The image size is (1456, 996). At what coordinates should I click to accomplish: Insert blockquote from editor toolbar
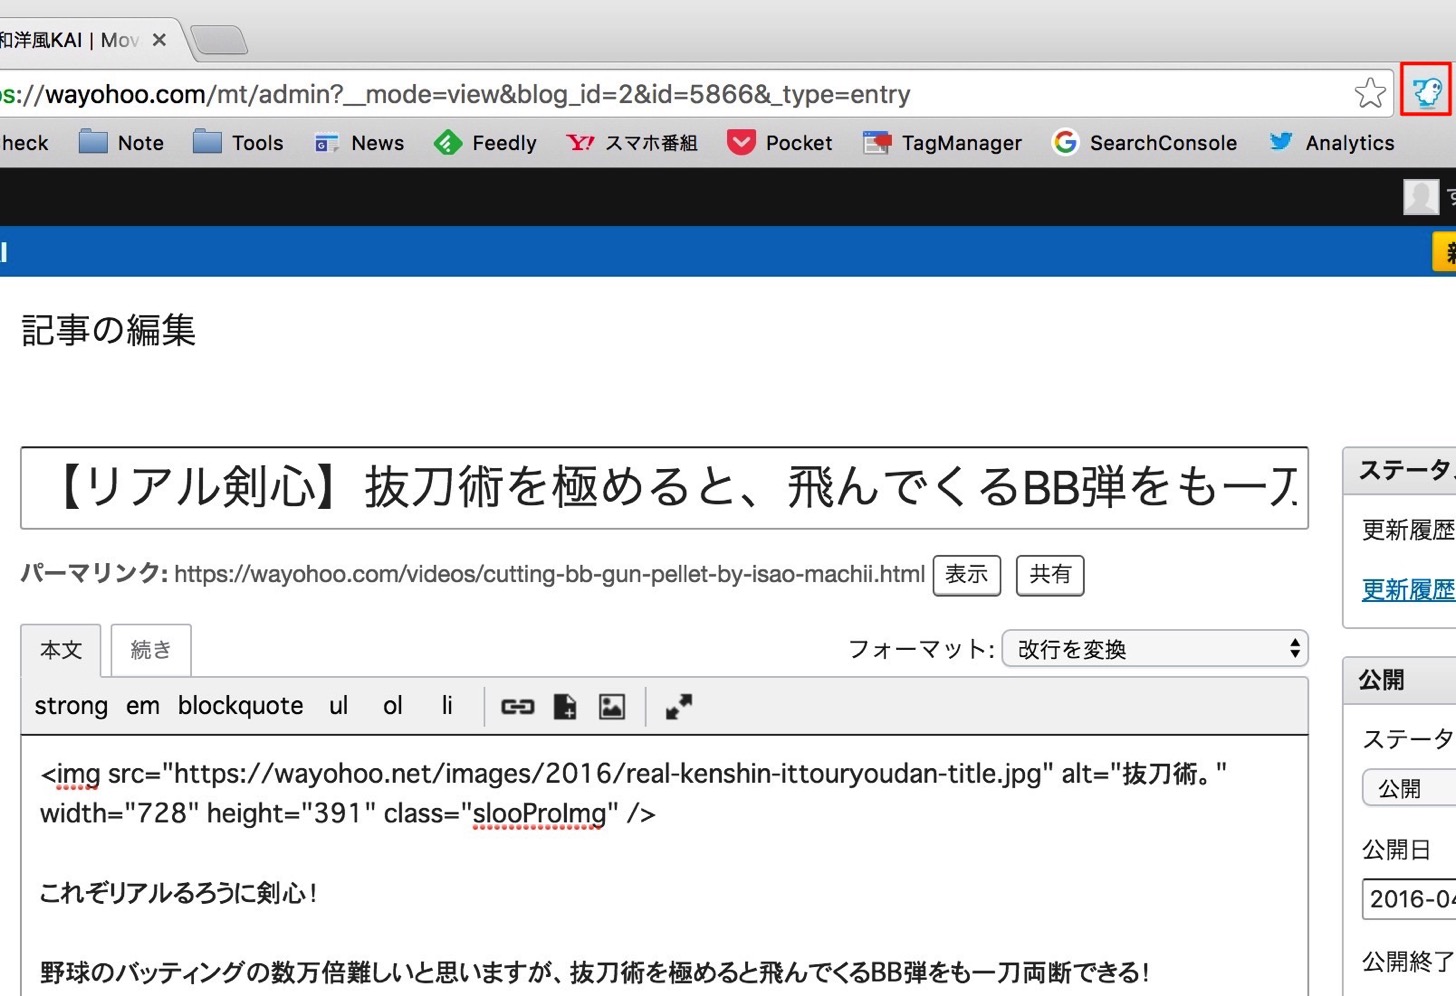pyautogui.click(x=240, y=706)
